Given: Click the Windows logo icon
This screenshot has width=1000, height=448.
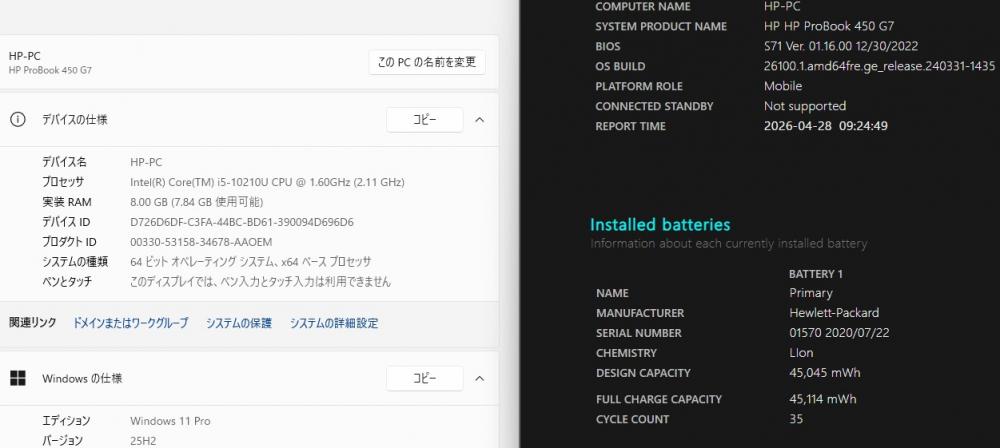Looking at the screenshot, I should 18,378.
